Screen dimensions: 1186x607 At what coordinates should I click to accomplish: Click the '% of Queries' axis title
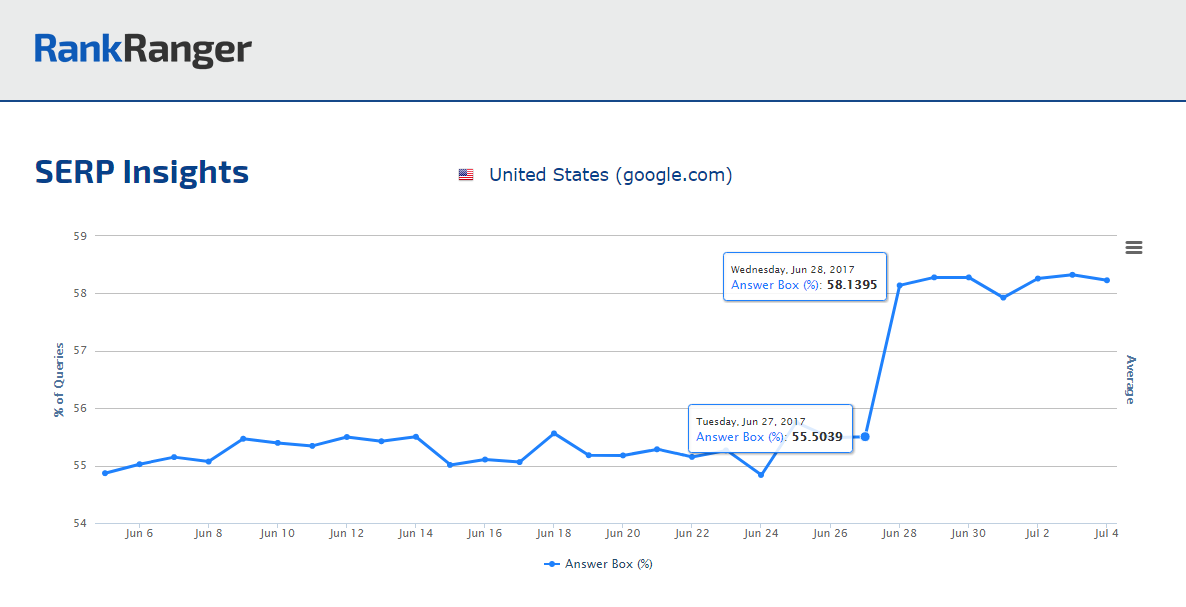pos(59,380)
